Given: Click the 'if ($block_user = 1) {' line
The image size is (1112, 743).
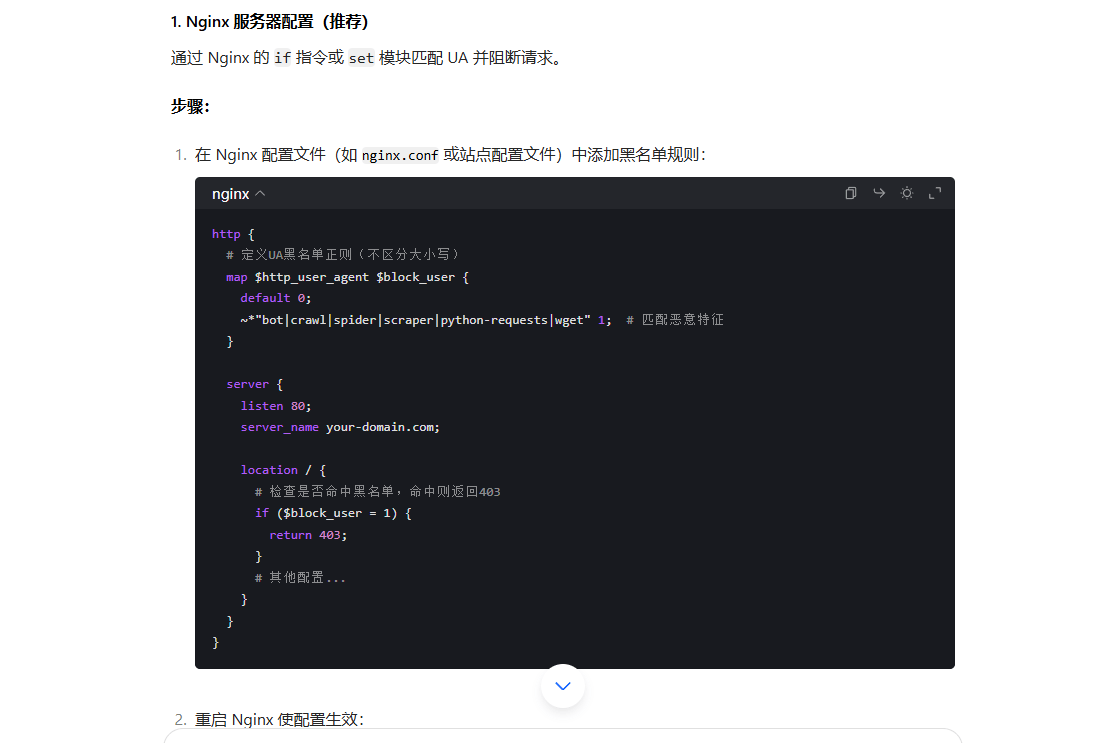Looking at the screenshot, I should (333, 513).
